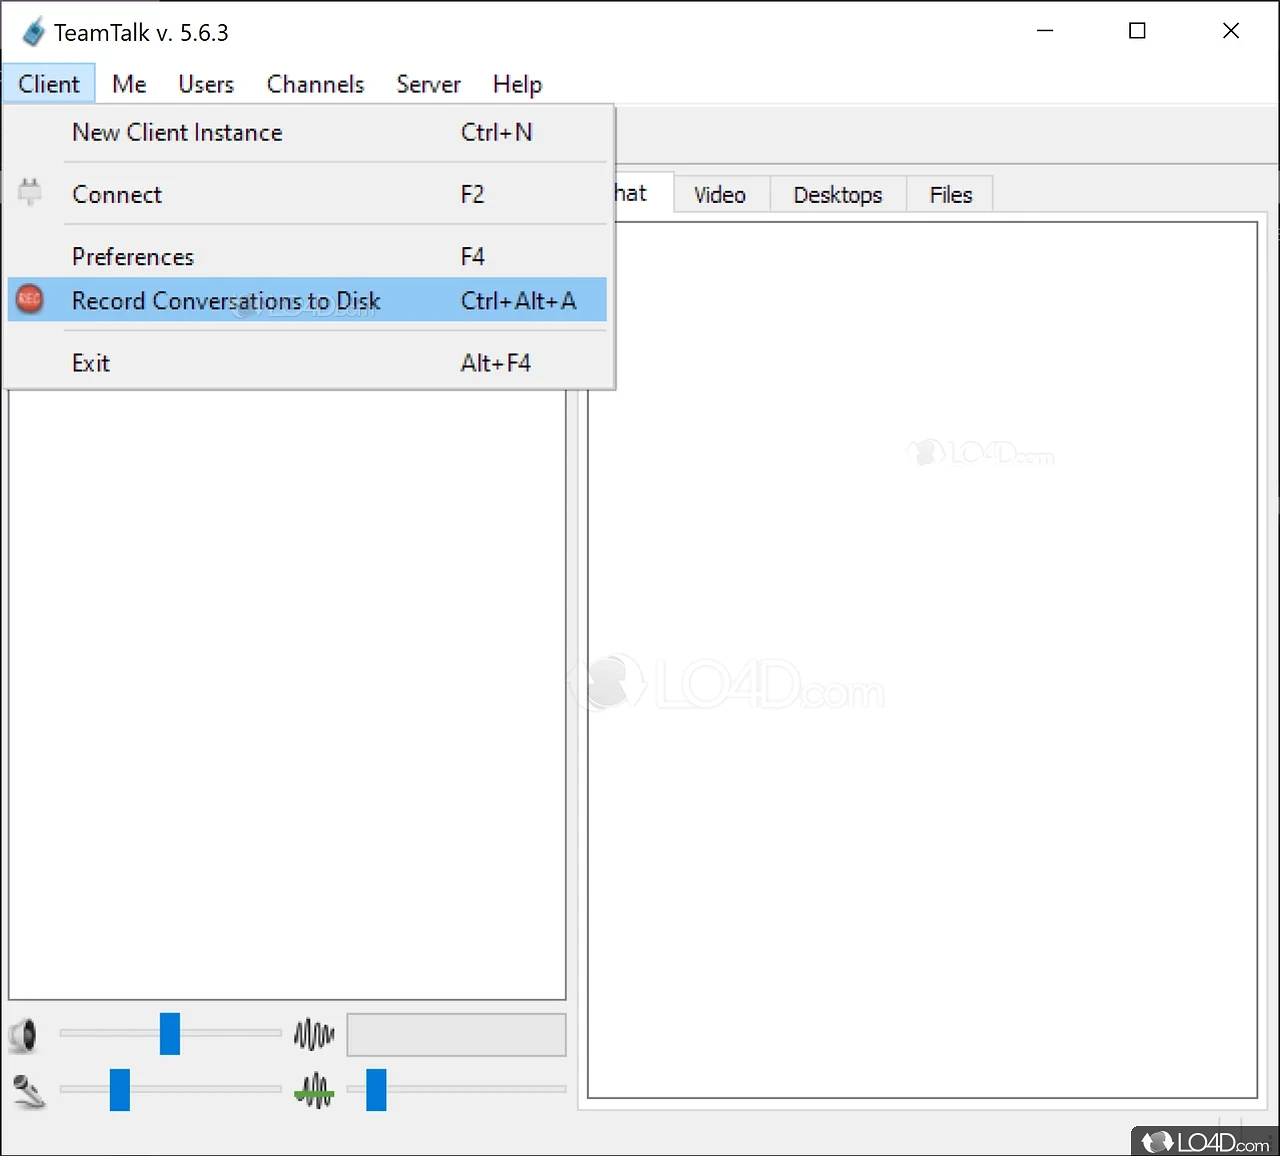Choose New Client Instance

pyautogui.click(x=307, y=132)
